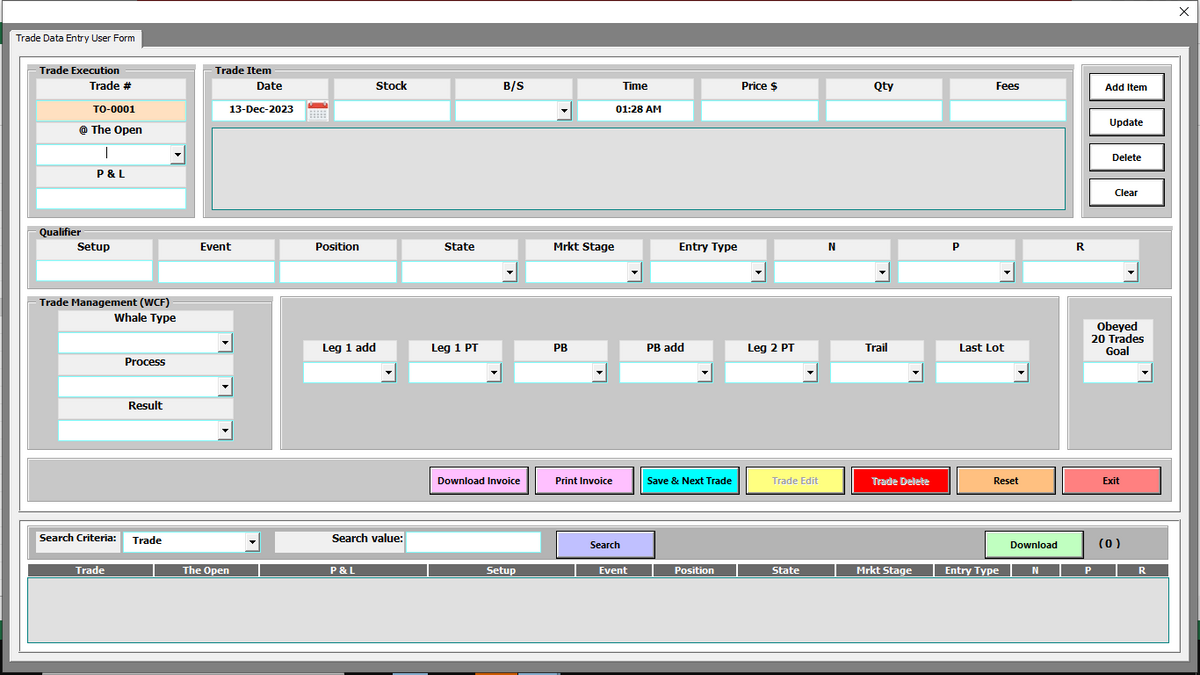Hit the Reset button
The image size is (1200, 675).
coord(1005,481)
